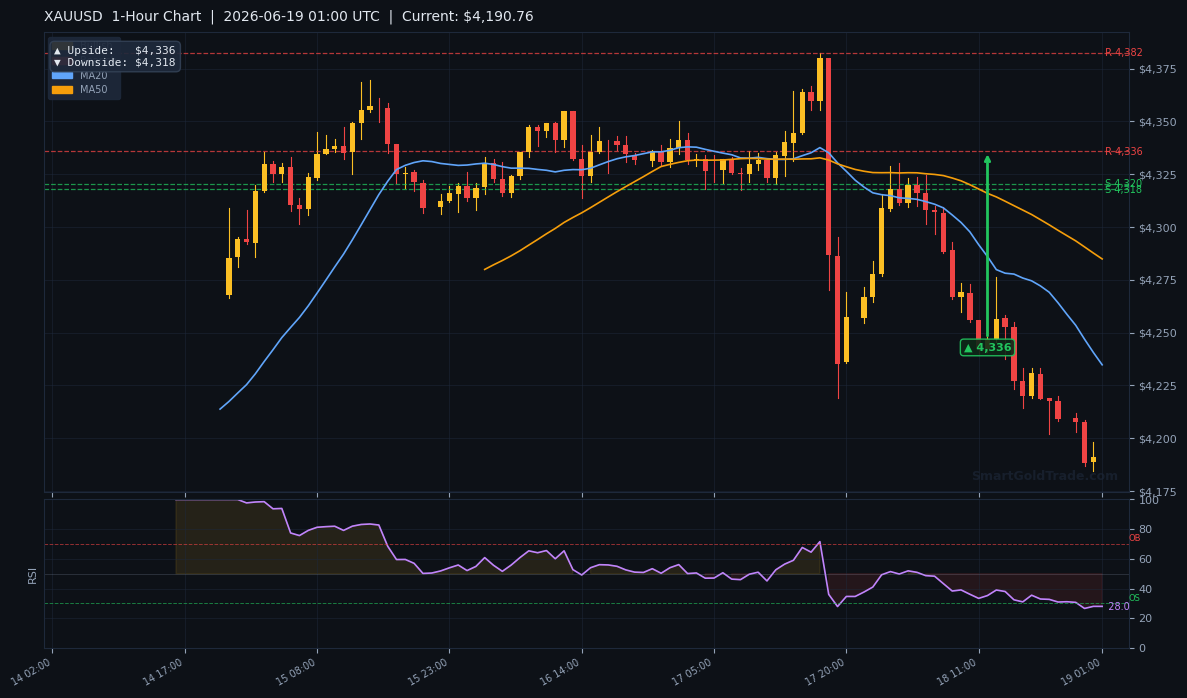1187x698 pixels.
Task: Click the 28.0 current RSI value
Action: (x=1118, y=606)
